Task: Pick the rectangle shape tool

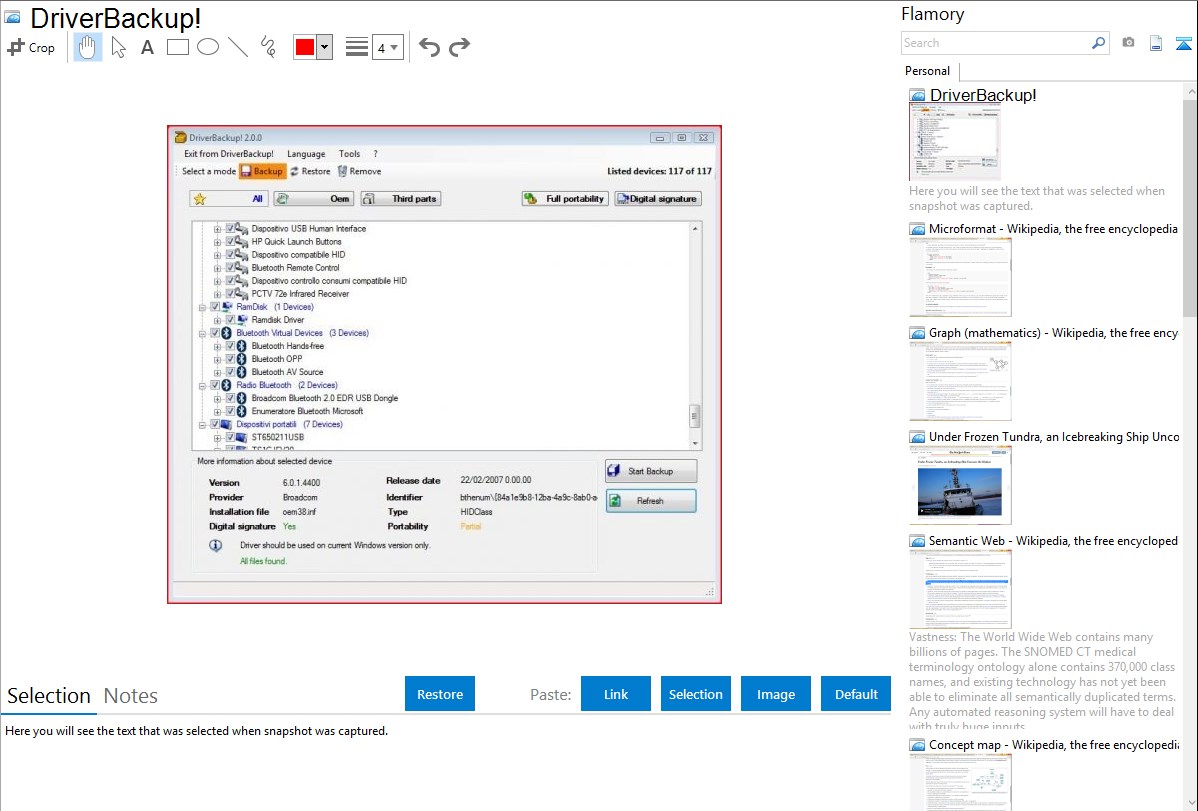Action: [x=177, y=47]
